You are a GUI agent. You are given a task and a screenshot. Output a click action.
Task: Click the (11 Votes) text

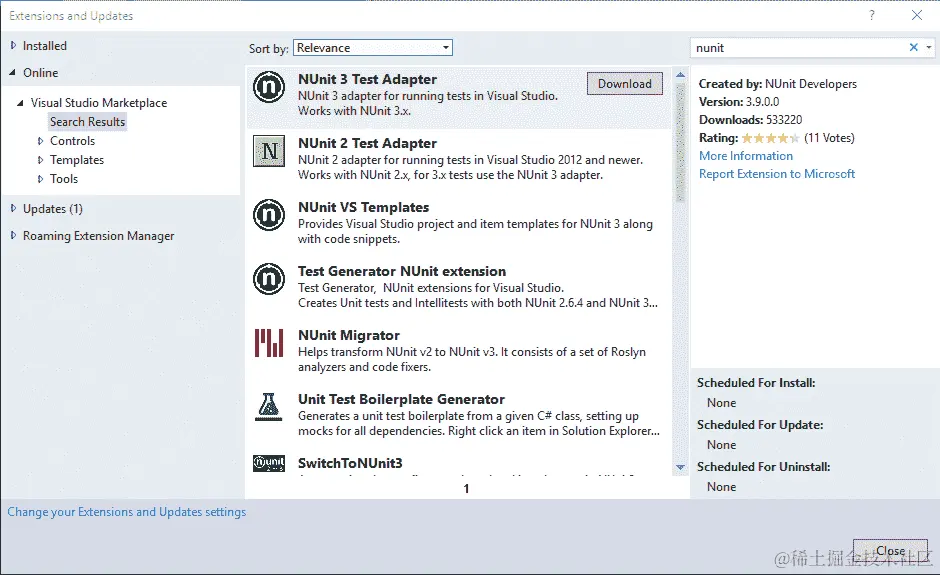point(829,138)
